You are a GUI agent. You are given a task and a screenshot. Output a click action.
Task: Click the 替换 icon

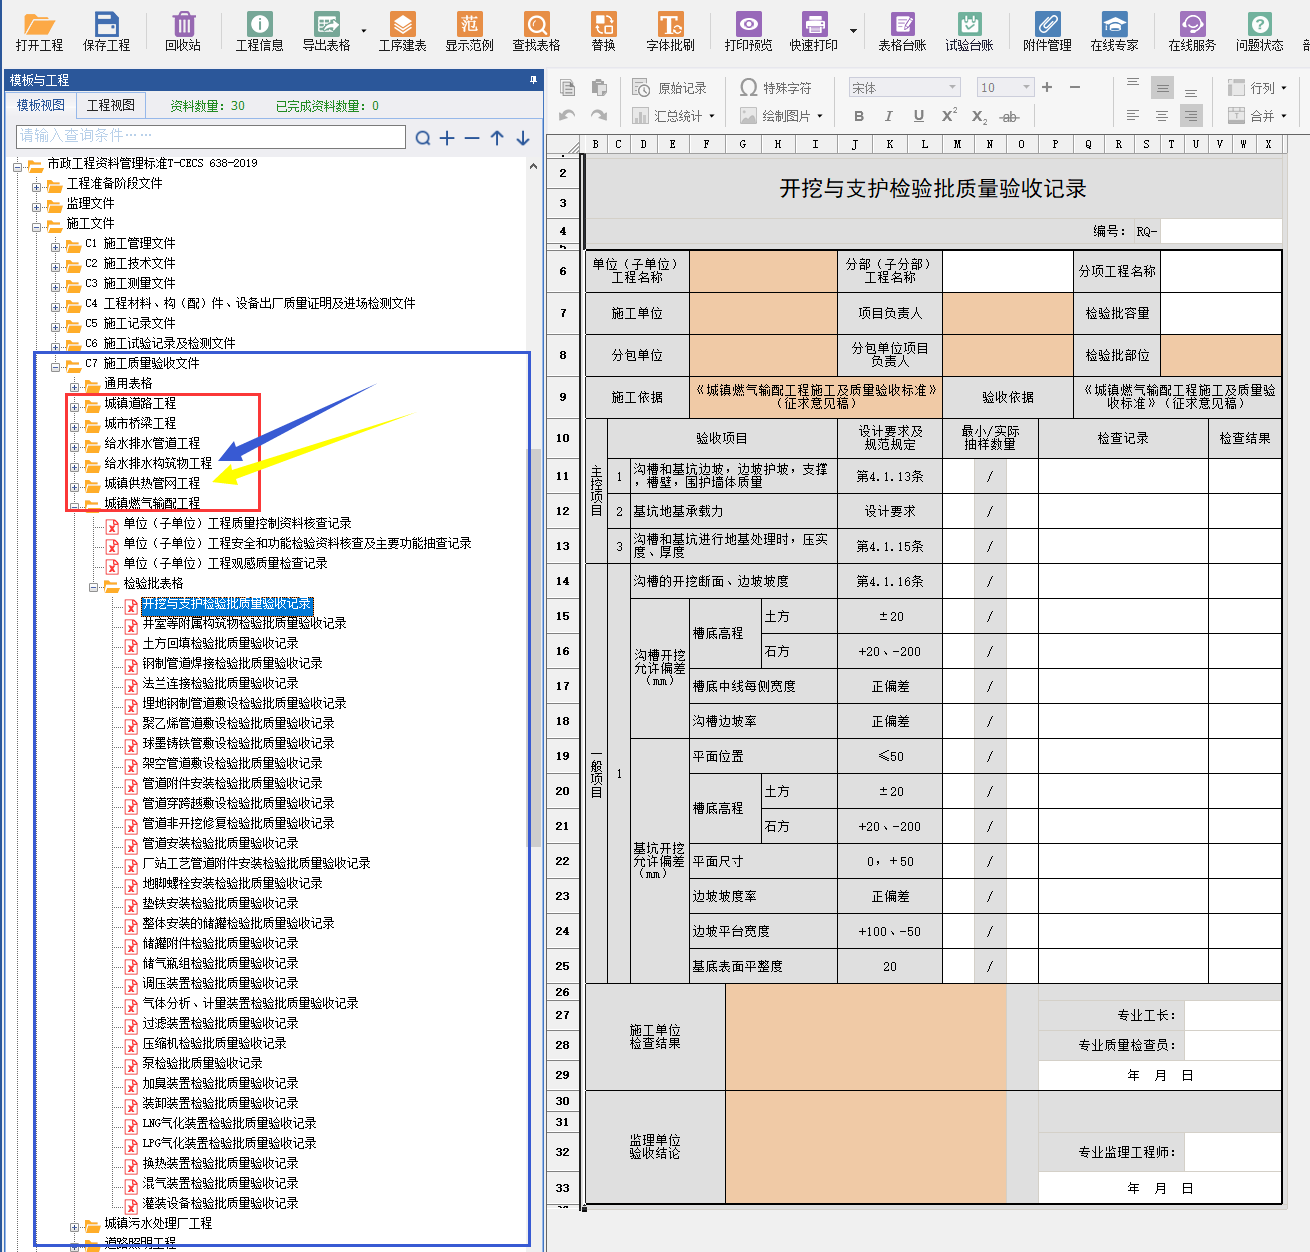603,31
